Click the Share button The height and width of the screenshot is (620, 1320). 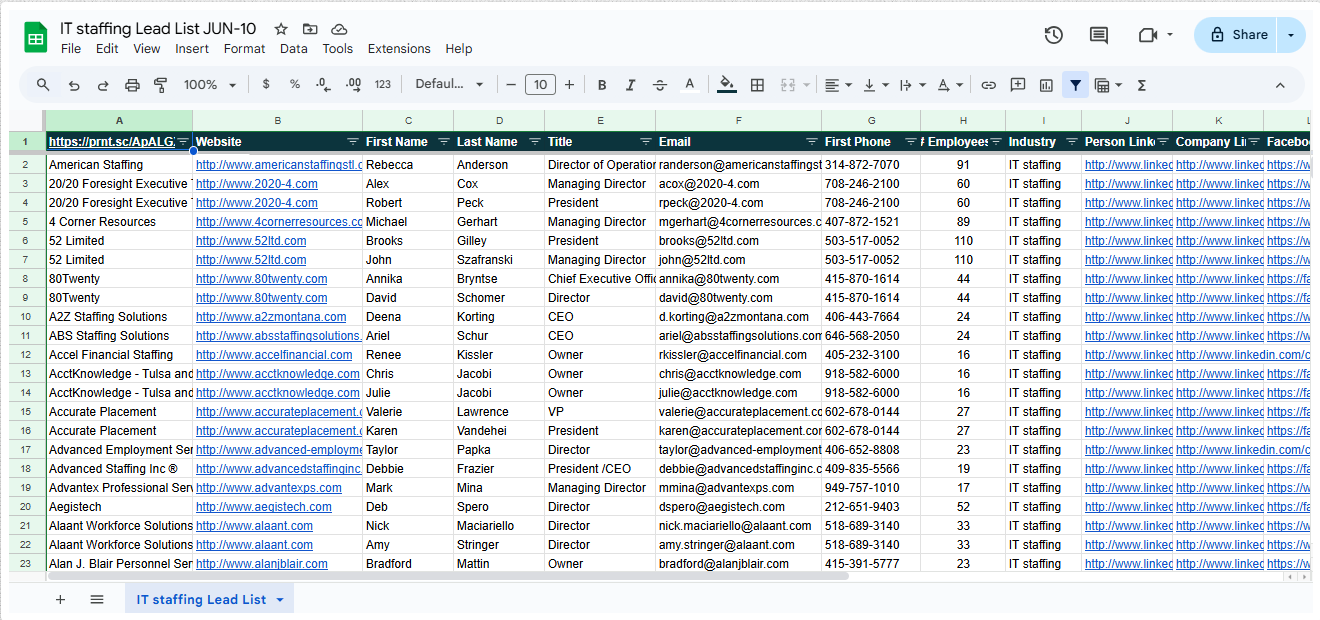coord(1236,35)
